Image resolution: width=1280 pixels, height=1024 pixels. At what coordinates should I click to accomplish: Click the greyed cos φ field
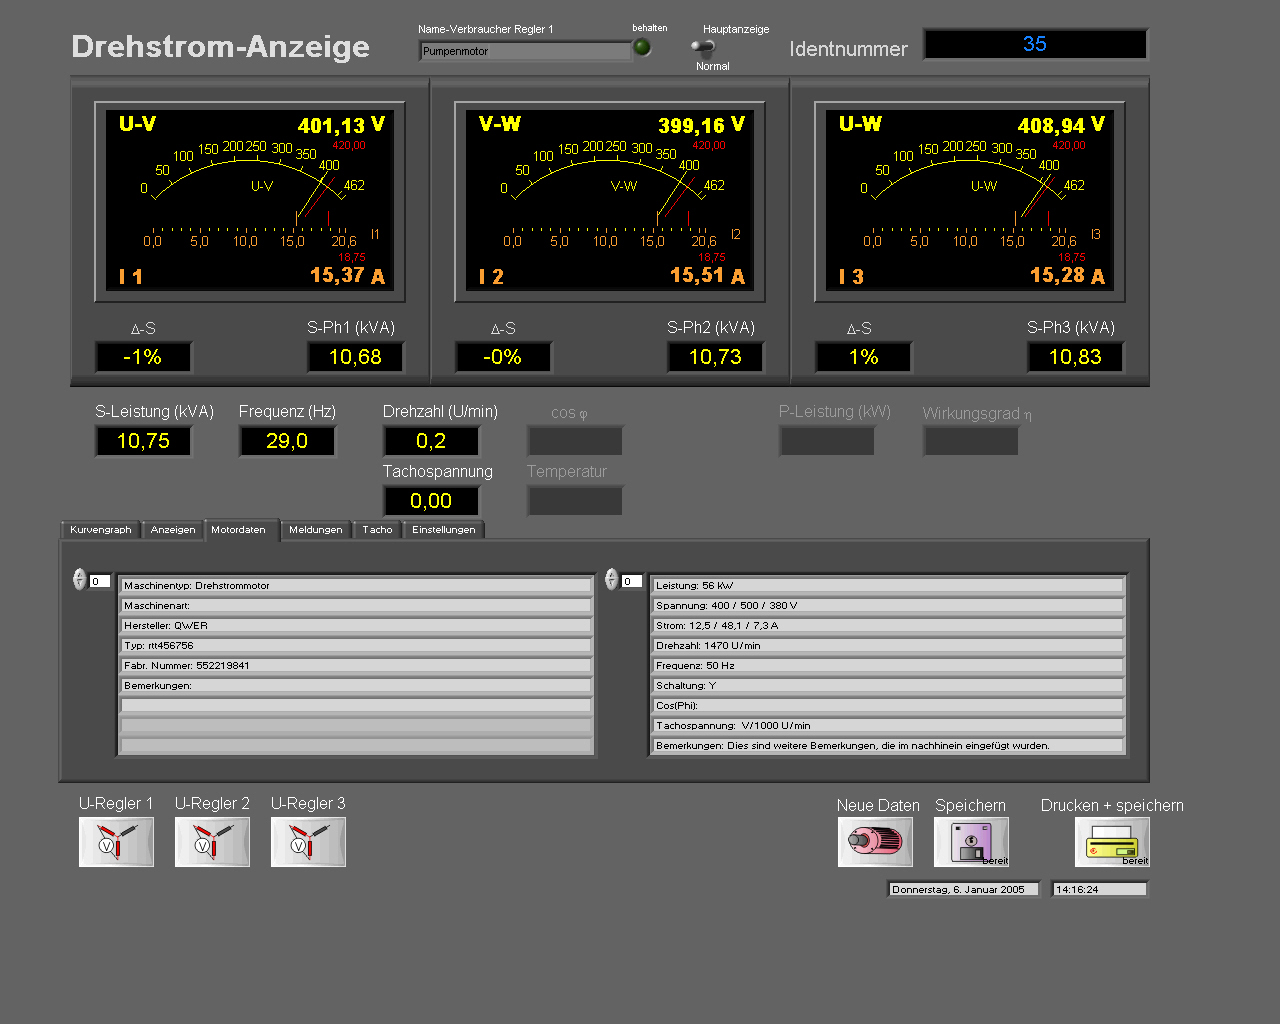[x=575, y=441]
